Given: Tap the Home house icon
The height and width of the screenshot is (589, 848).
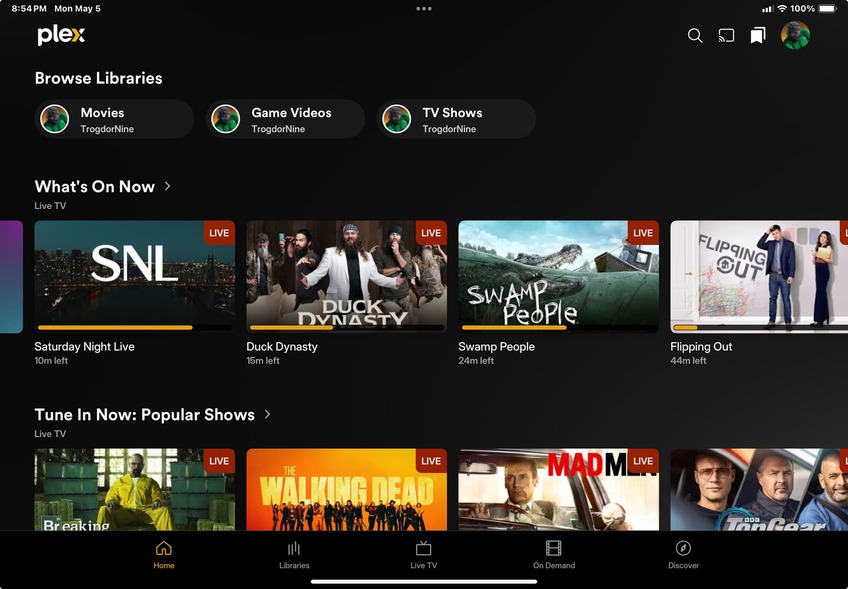Looking at the screenshot, I should pos(163,548).
